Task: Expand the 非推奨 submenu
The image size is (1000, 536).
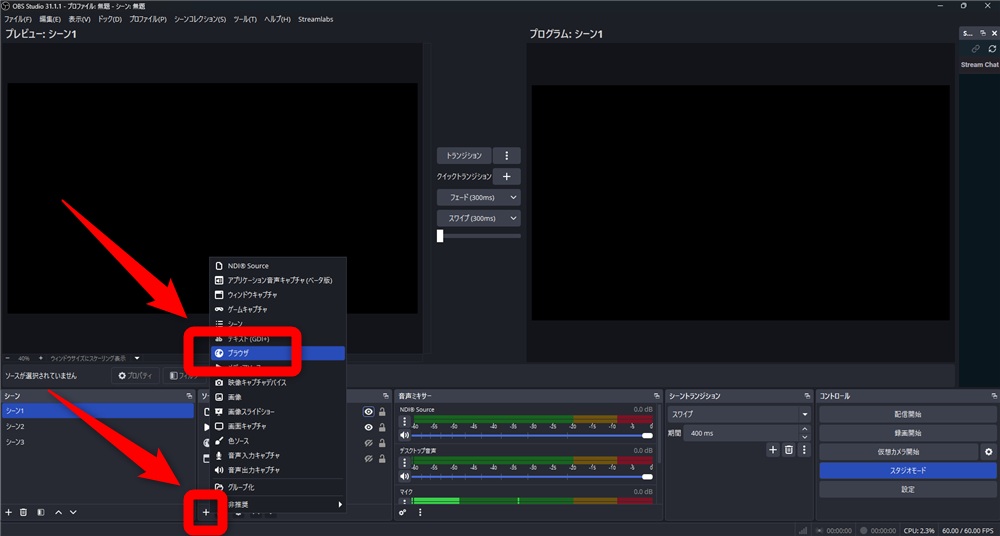Action: (278, 504)
